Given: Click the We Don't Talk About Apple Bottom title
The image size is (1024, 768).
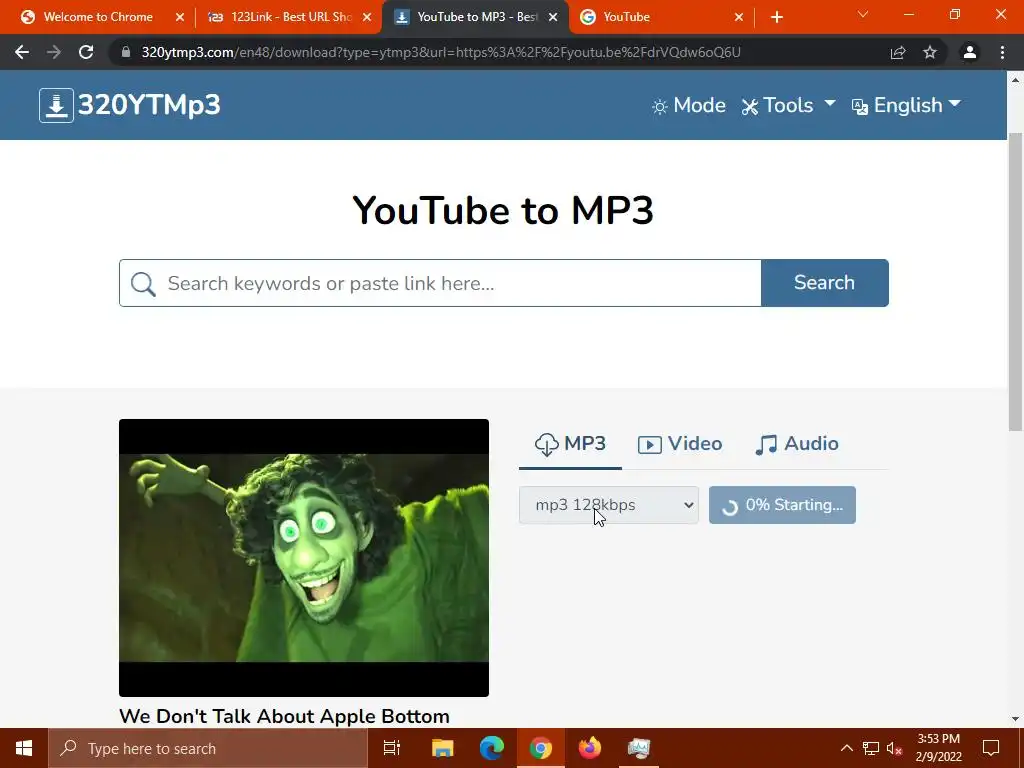Looking at the screenshot, I should pos(284,716).
